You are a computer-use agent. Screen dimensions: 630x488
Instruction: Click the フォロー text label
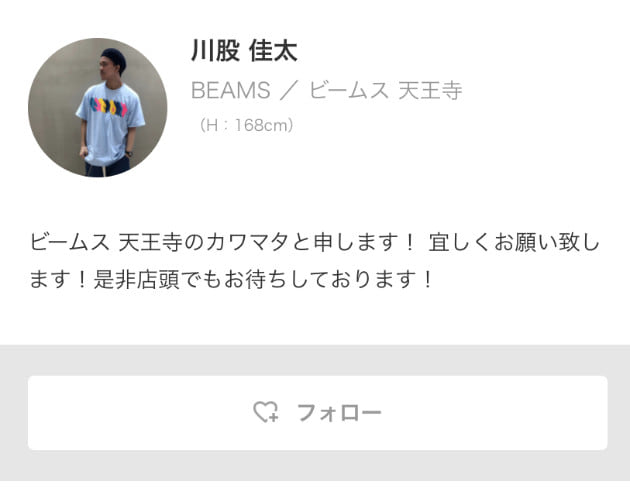pyautogui.click(x=339, y=413)
